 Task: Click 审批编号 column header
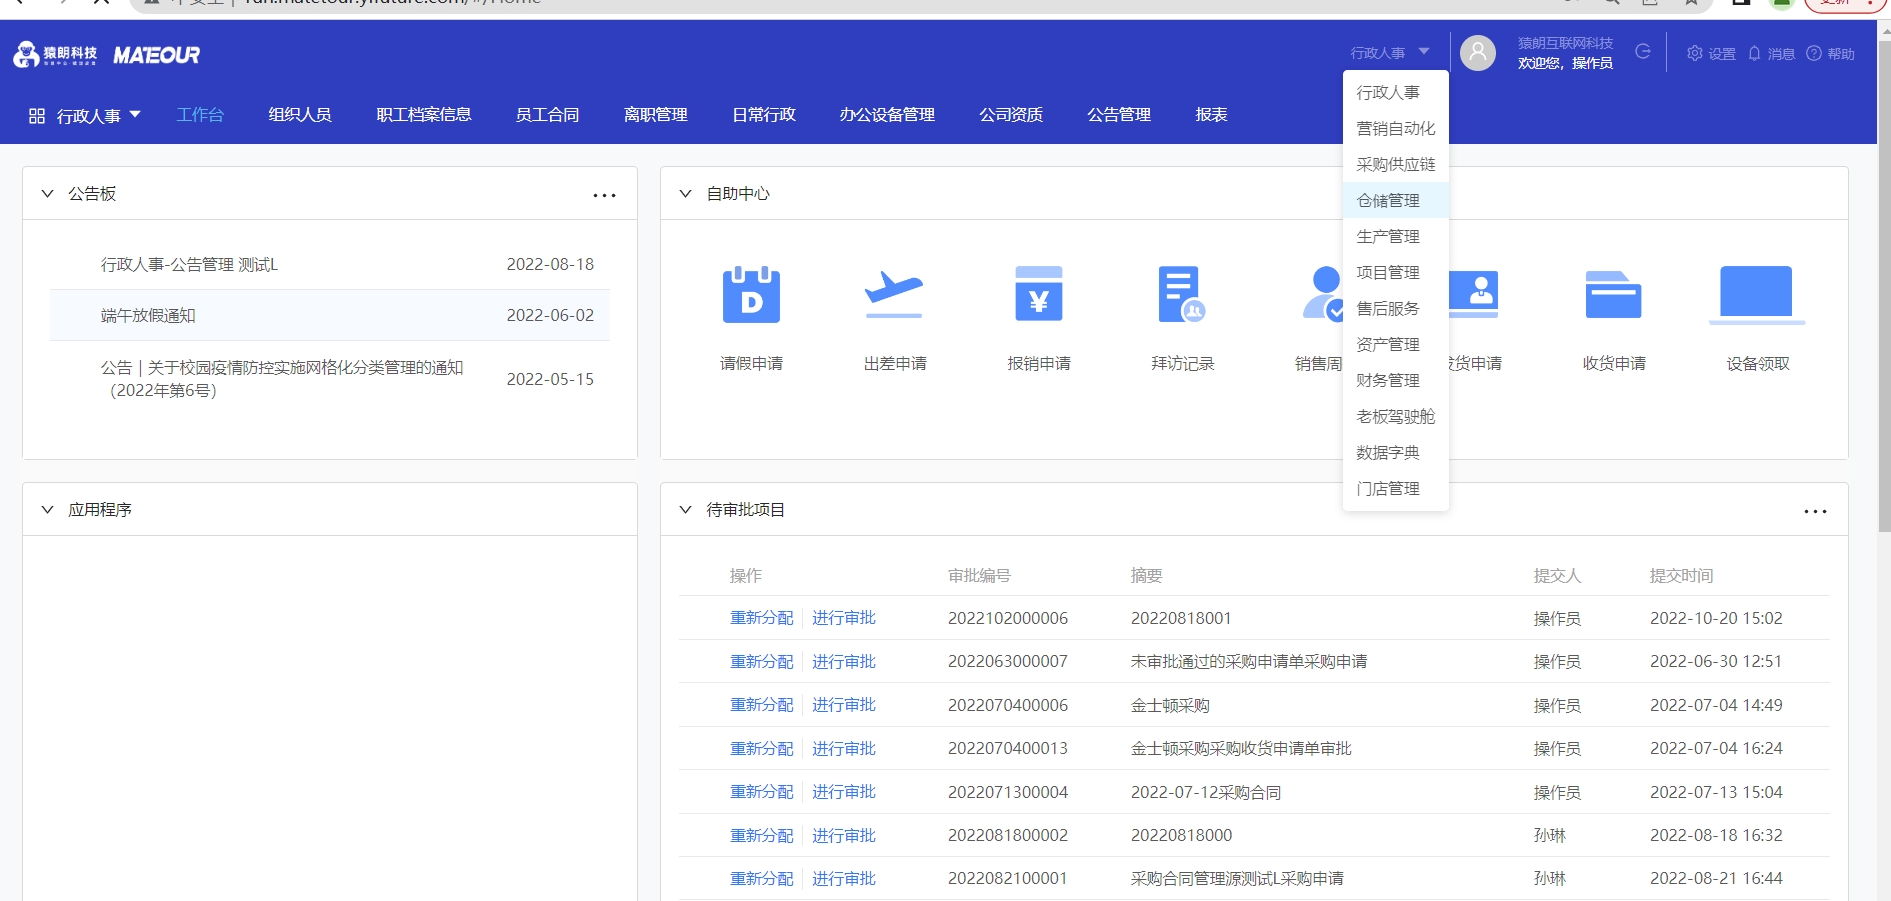click(x=979, y=576)
